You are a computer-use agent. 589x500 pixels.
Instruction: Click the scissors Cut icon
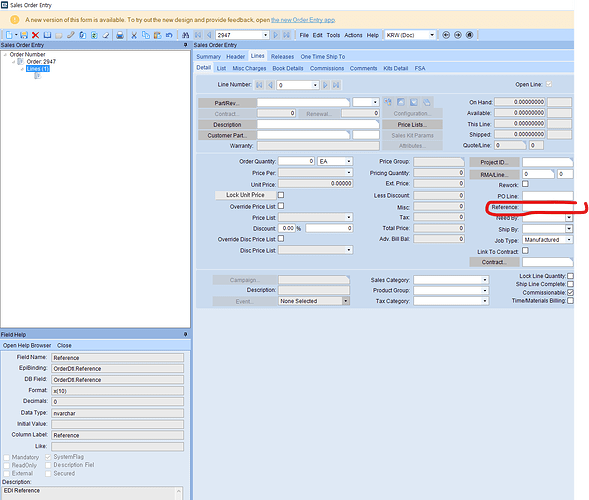[134, 35]
